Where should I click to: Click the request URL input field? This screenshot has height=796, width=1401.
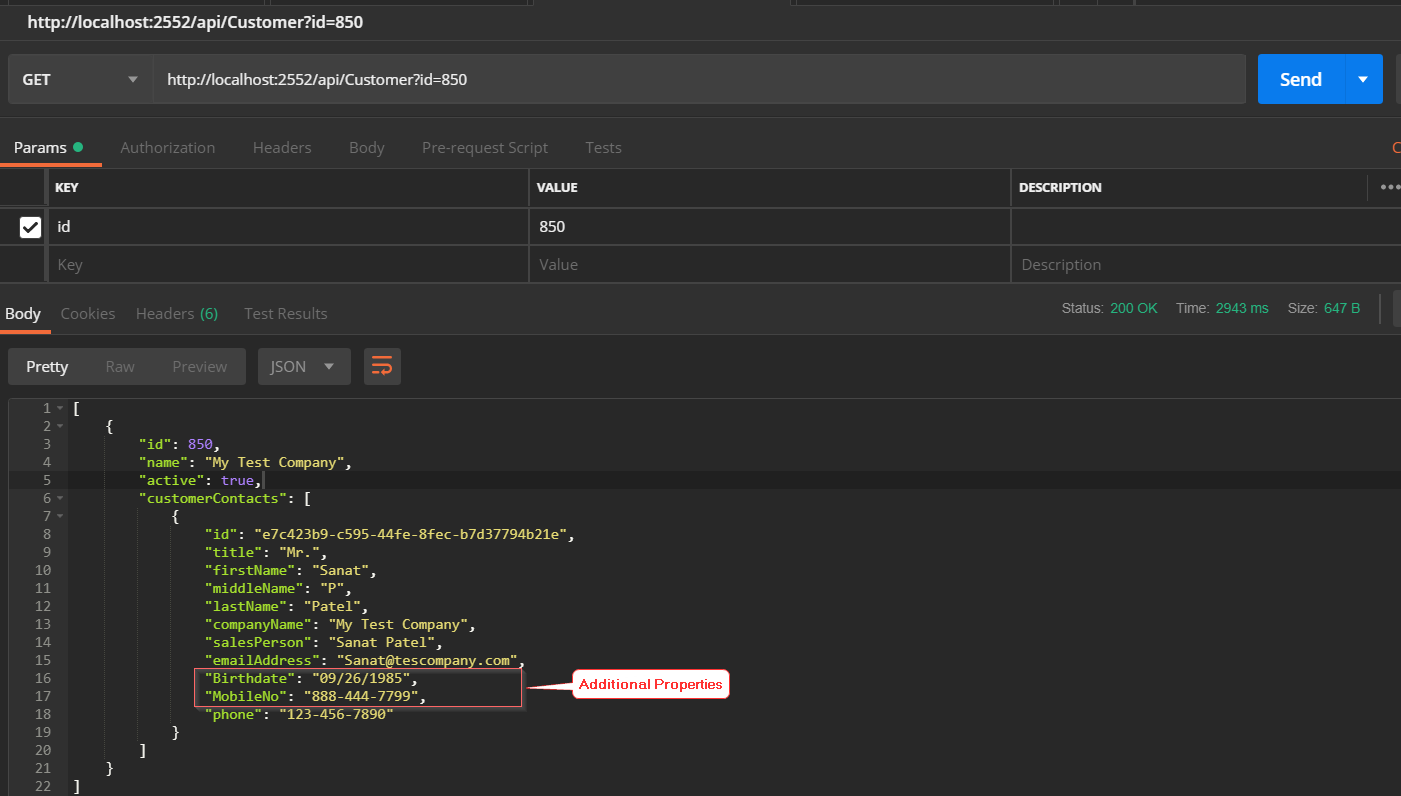pos(600,78)
